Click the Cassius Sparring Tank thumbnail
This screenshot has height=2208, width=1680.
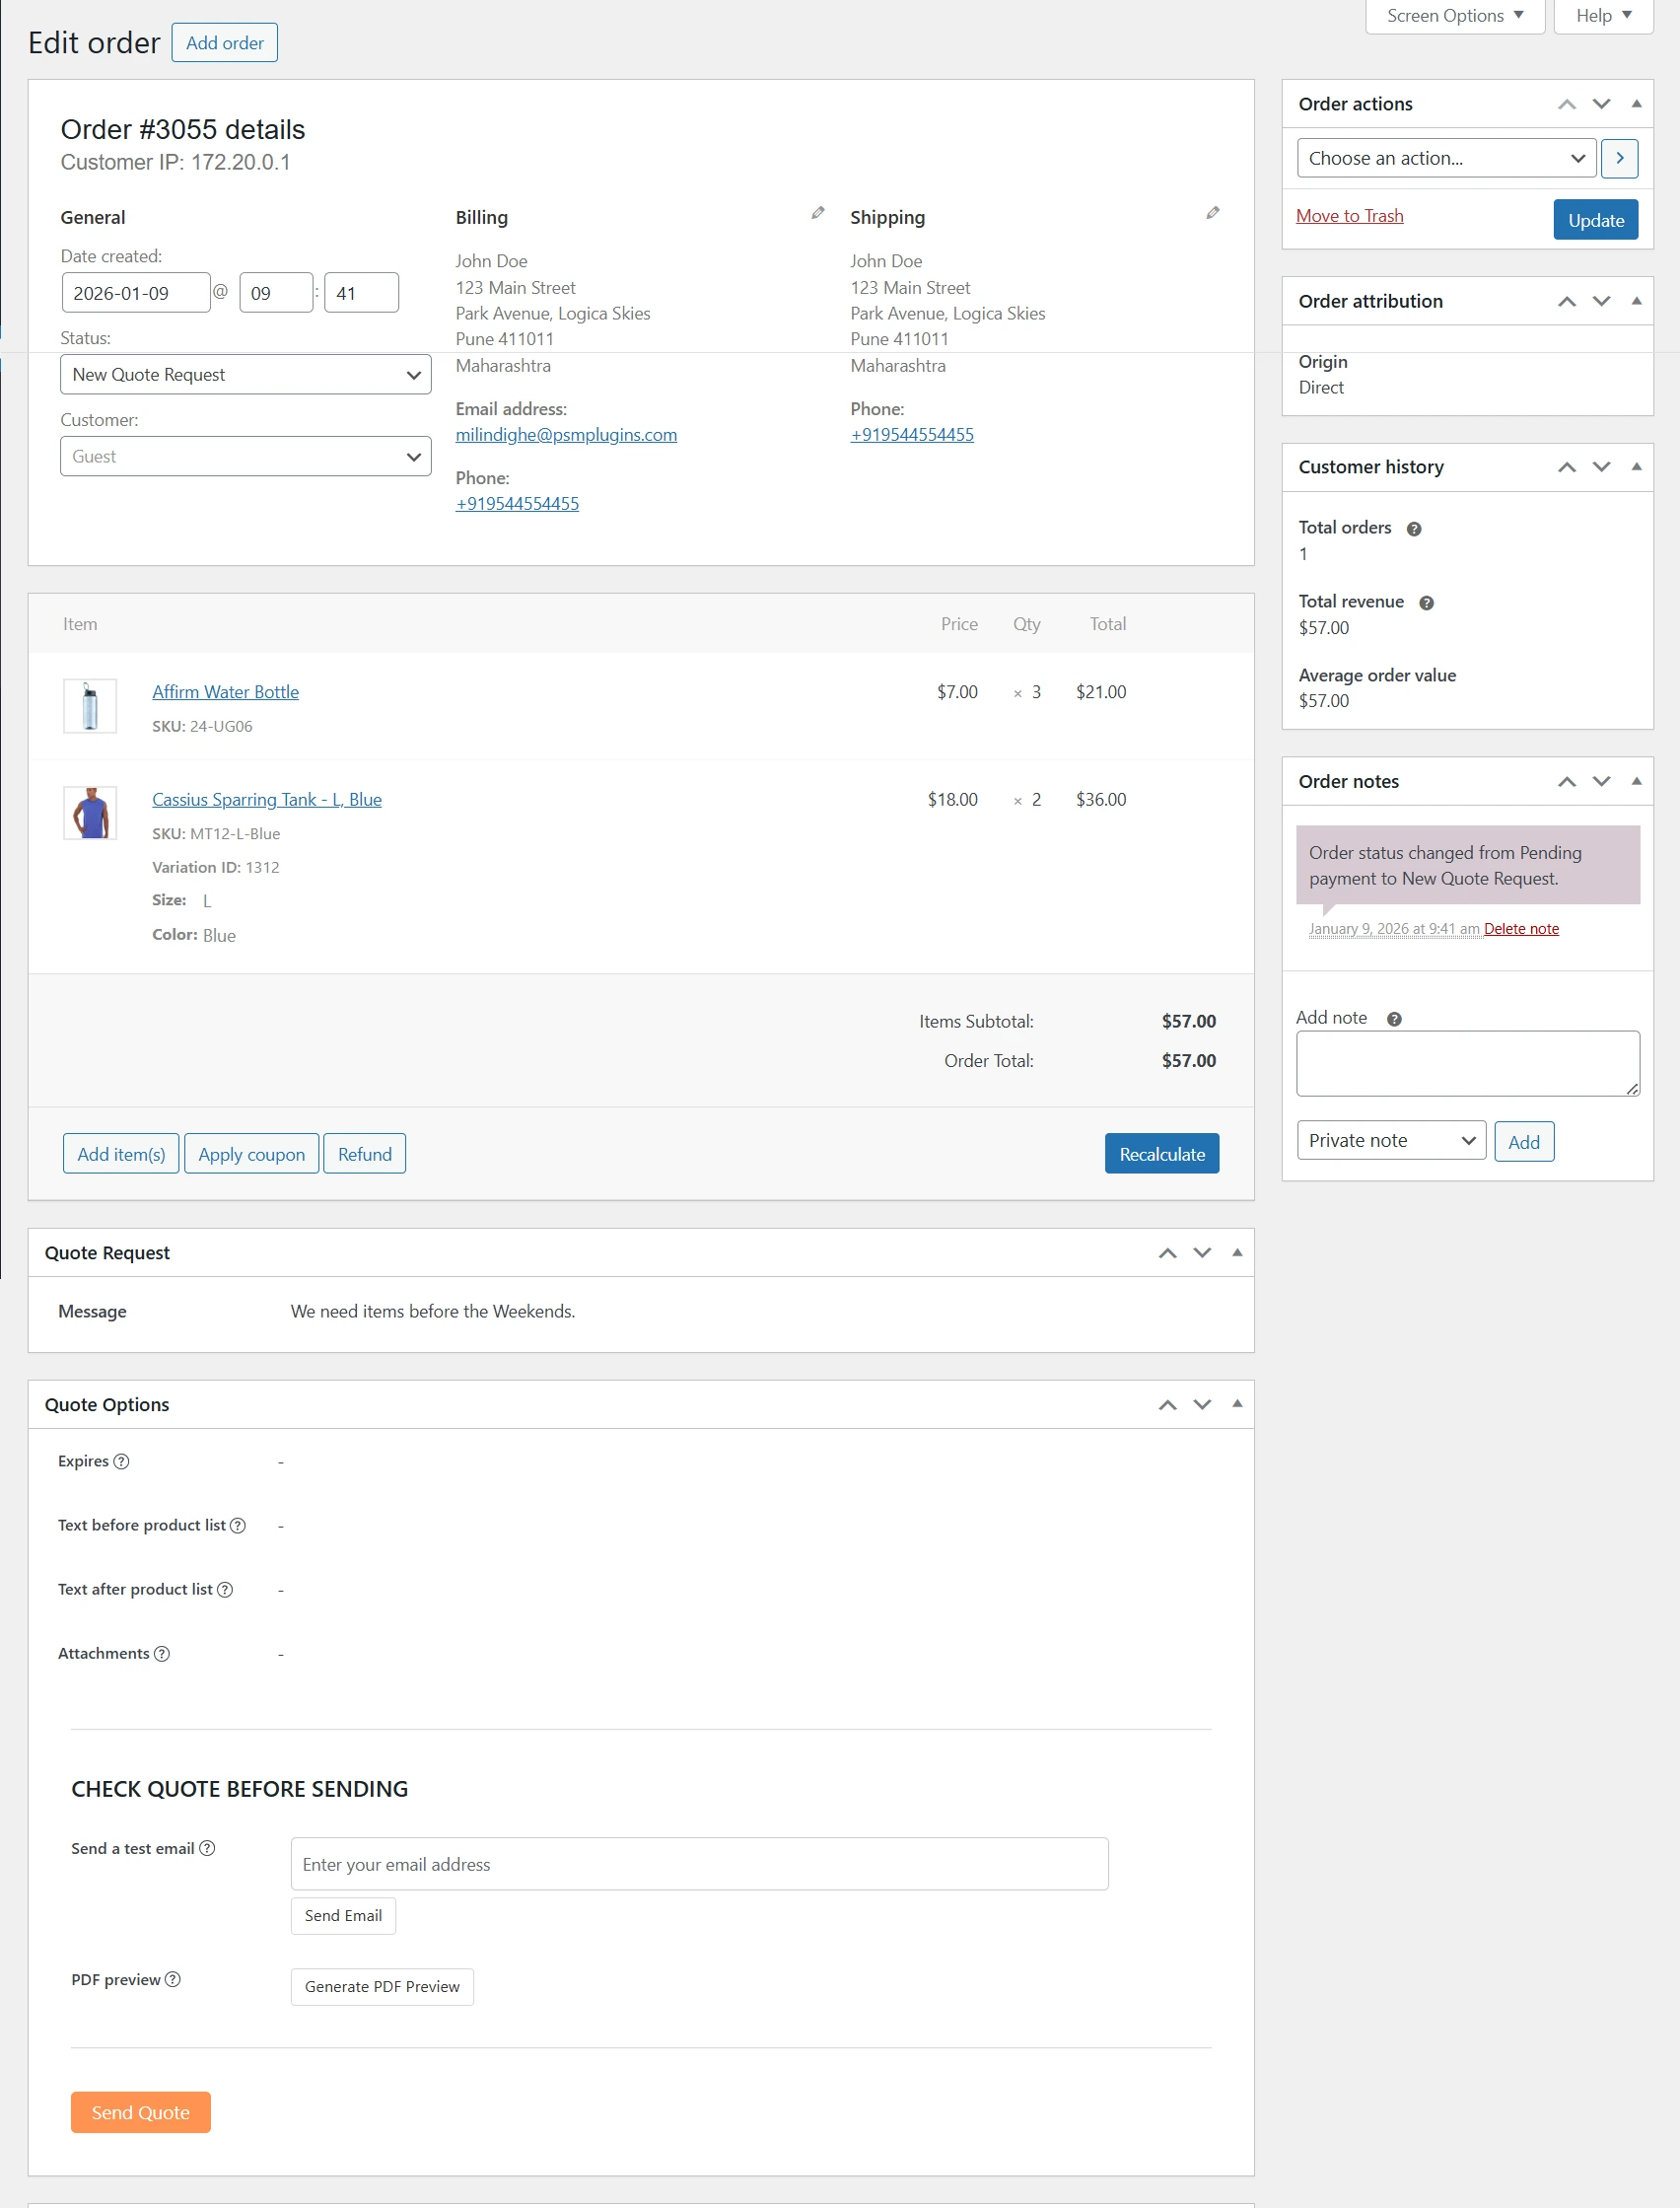click(90, 812)
